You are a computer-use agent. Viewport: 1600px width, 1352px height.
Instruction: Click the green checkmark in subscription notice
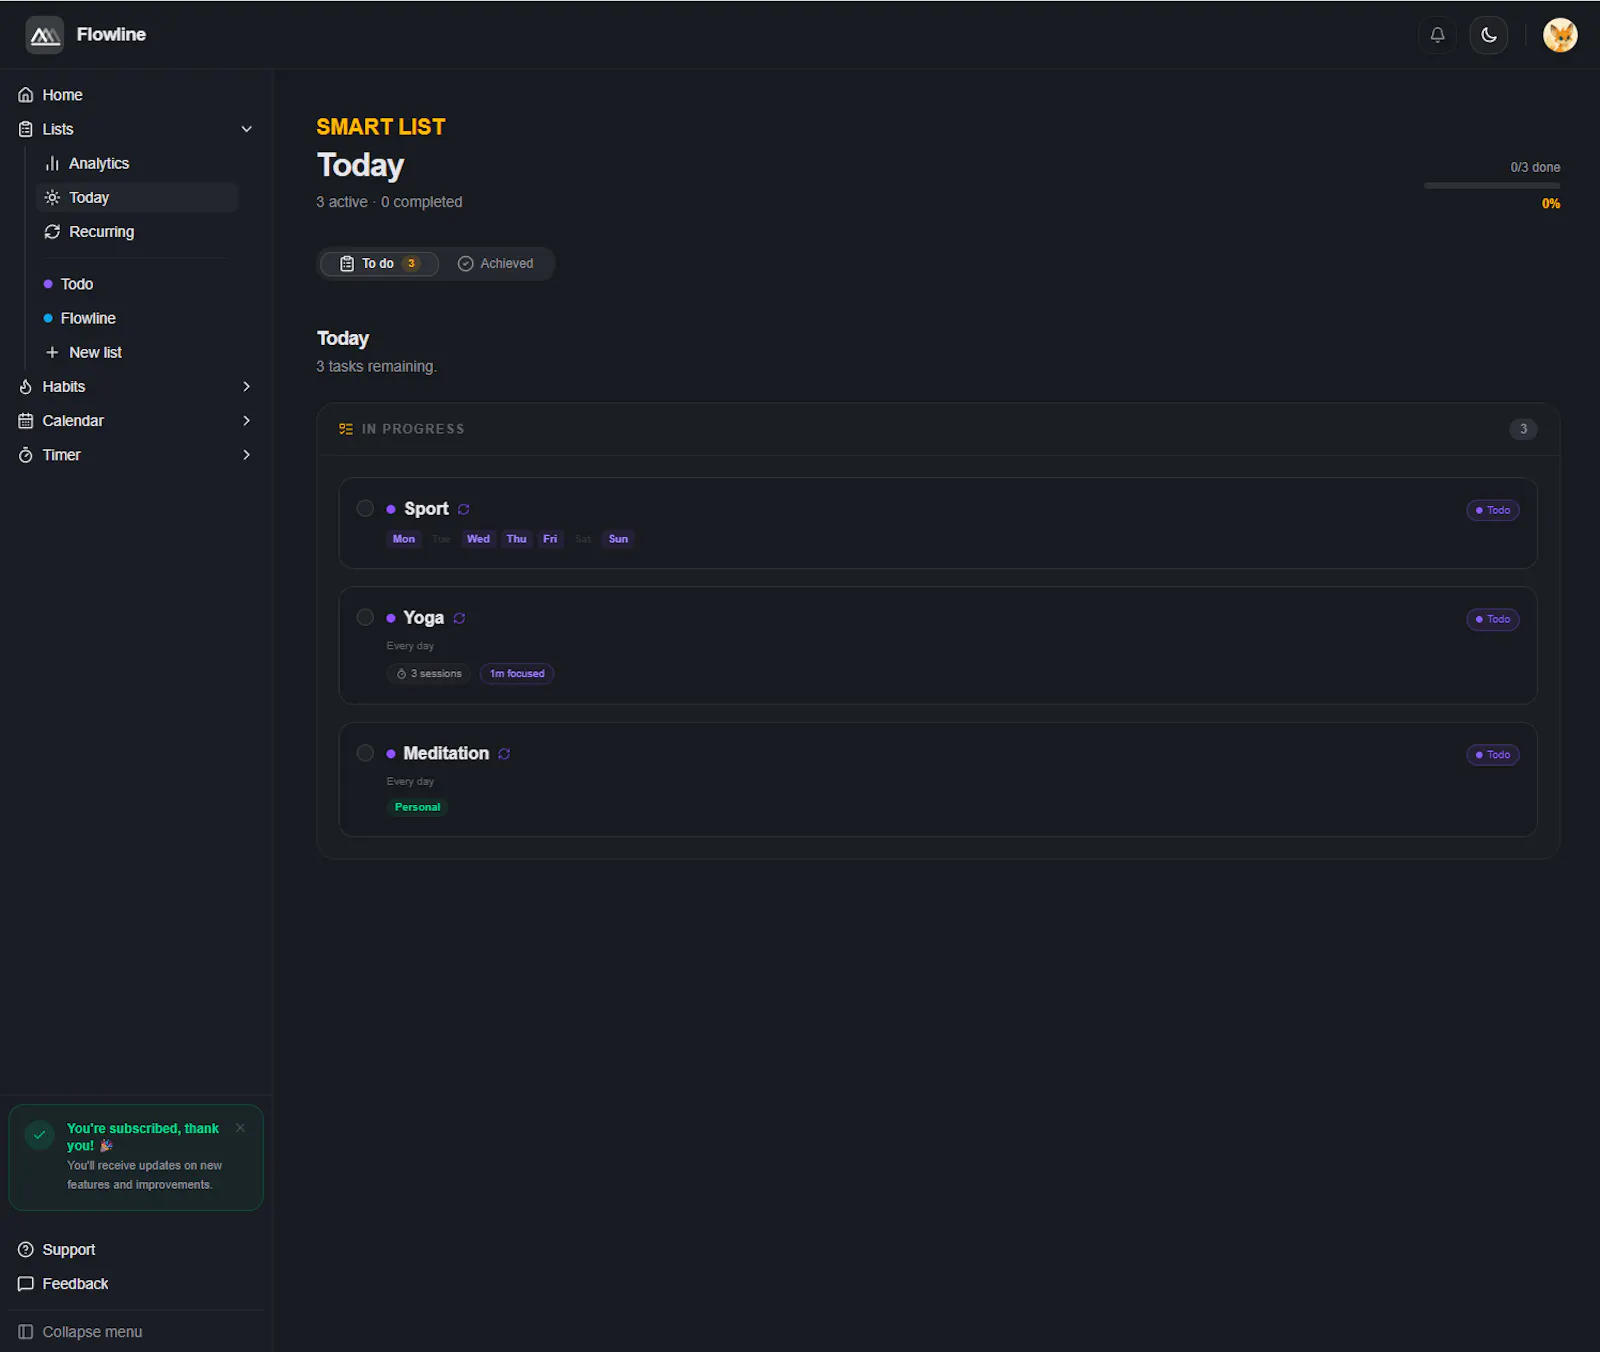click(39, 1135)
